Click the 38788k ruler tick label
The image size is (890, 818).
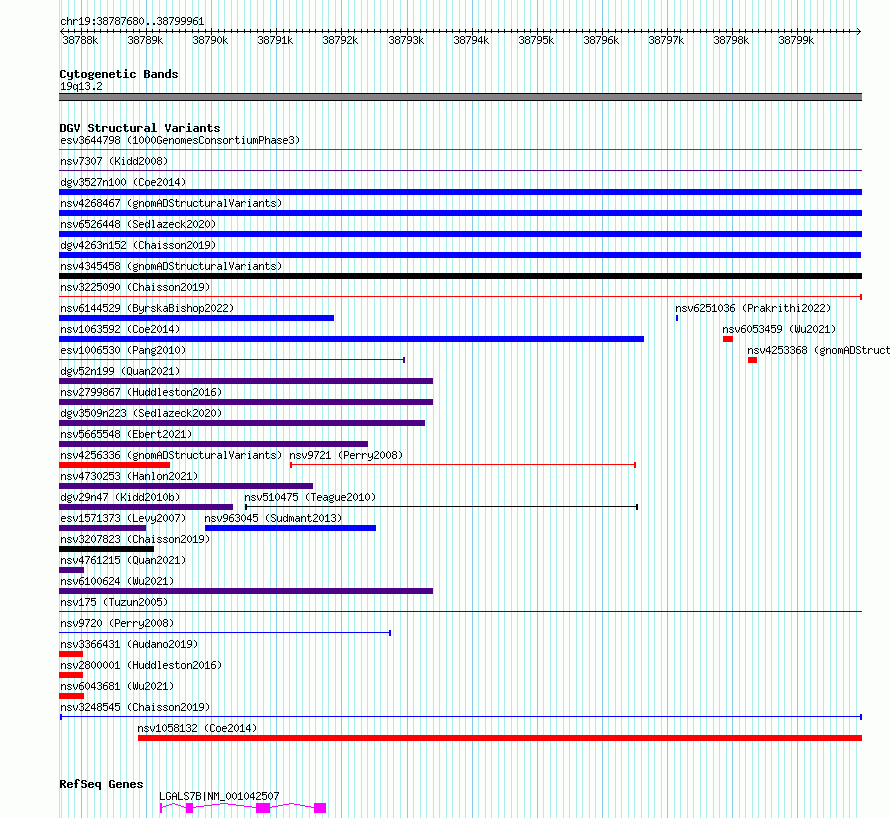80,40
